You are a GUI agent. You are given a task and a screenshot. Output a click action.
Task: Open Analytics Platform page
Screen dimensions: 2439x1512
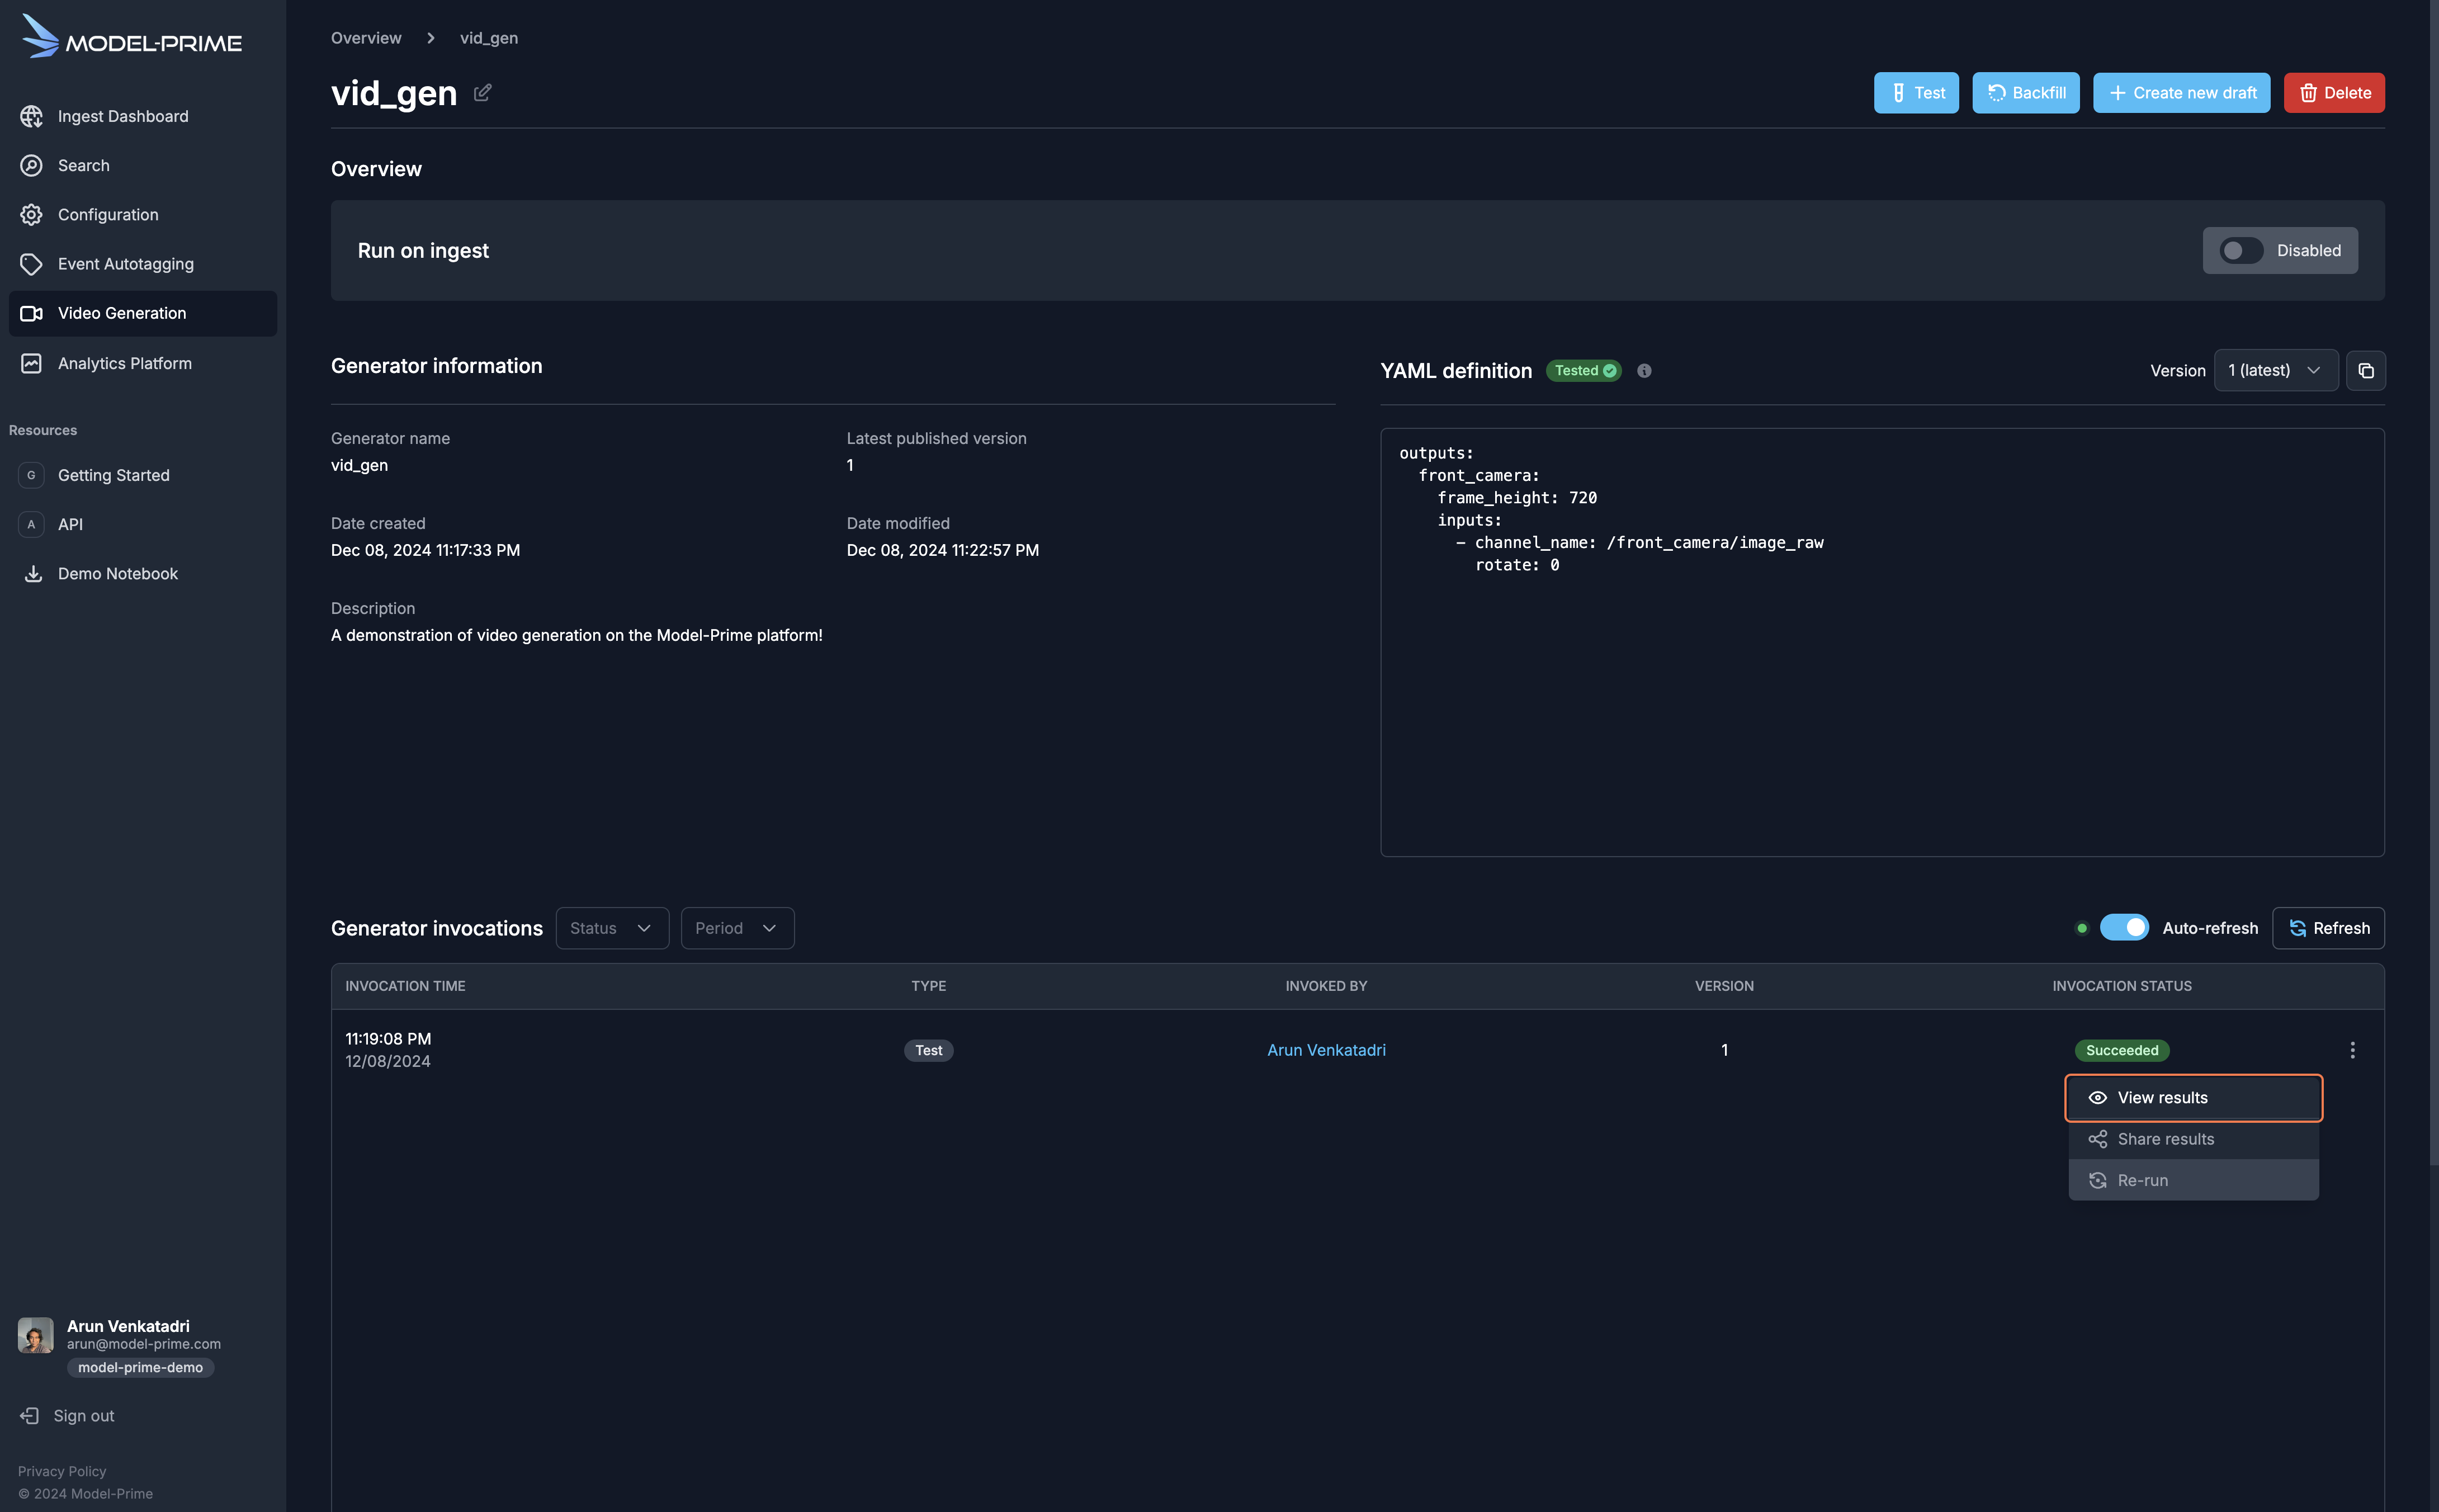point(142,363)
